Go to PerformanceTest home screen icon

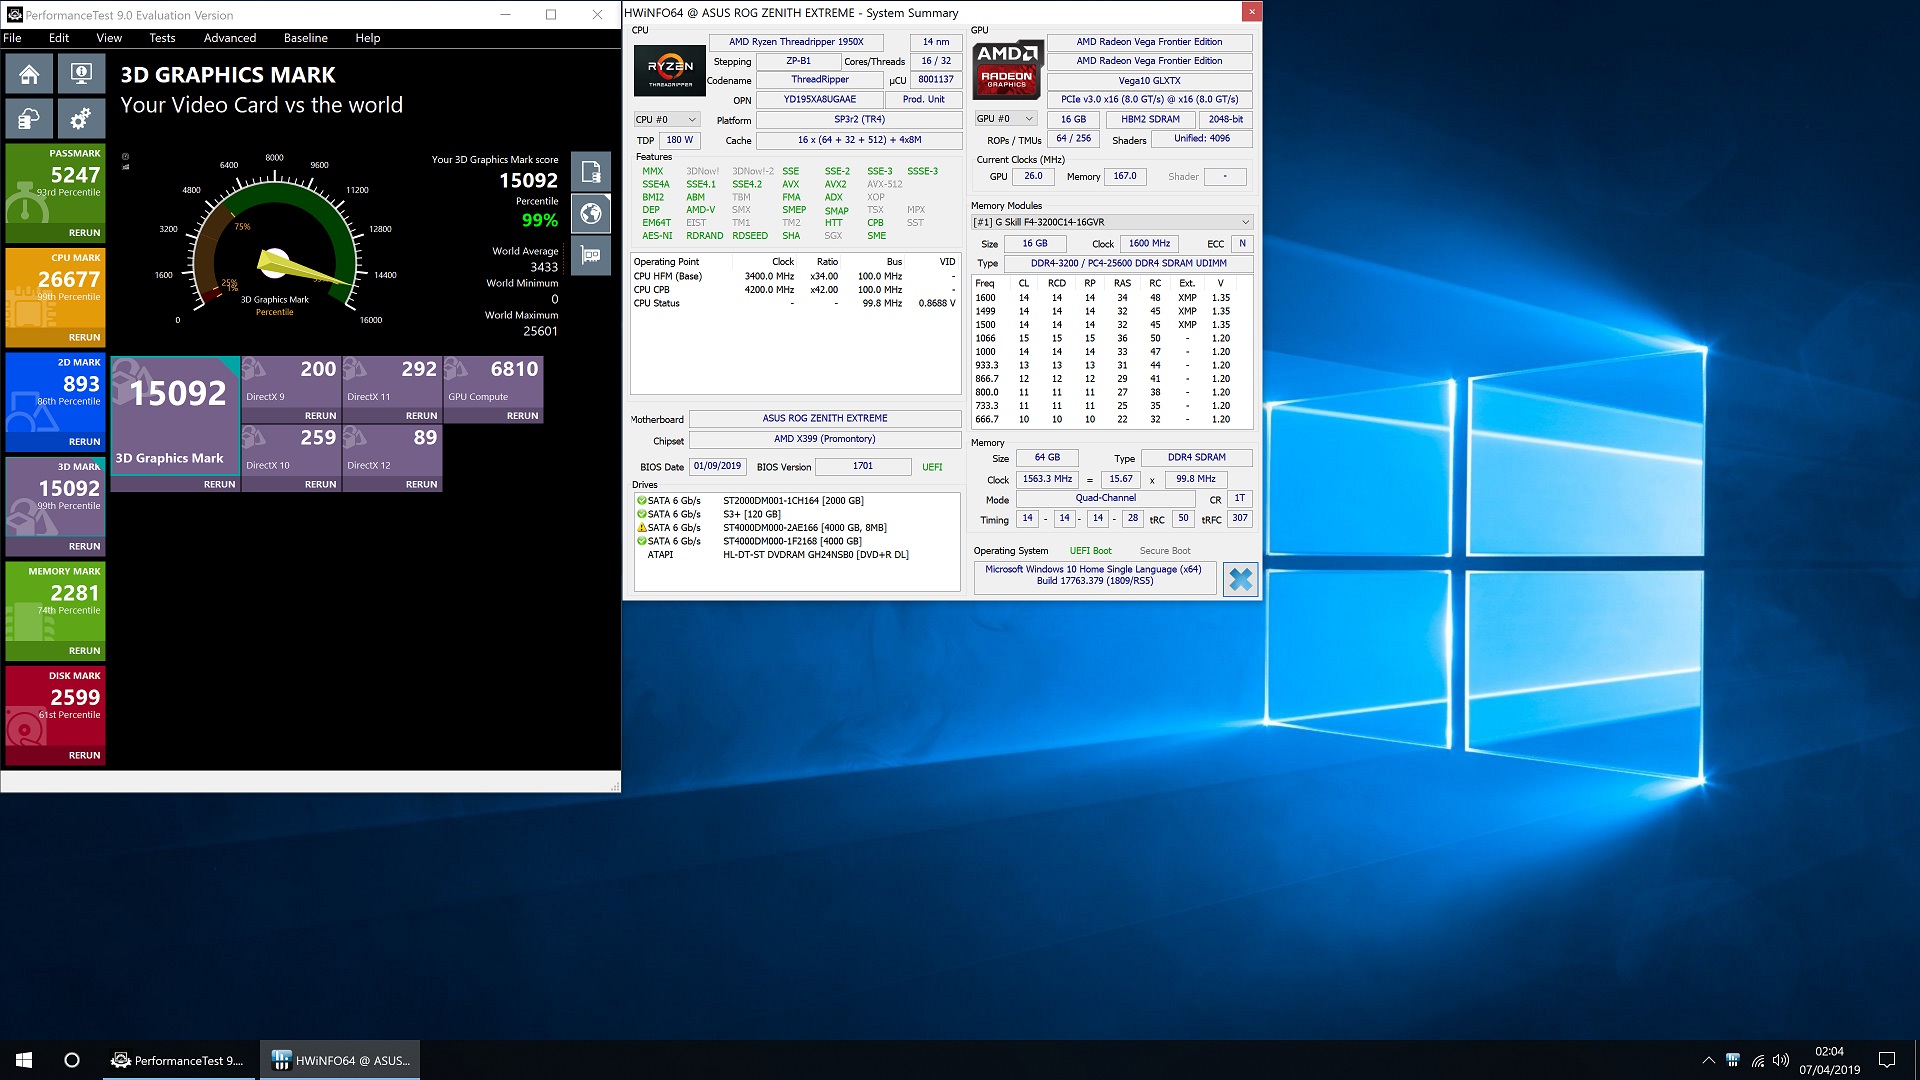(x=29, y=74)
